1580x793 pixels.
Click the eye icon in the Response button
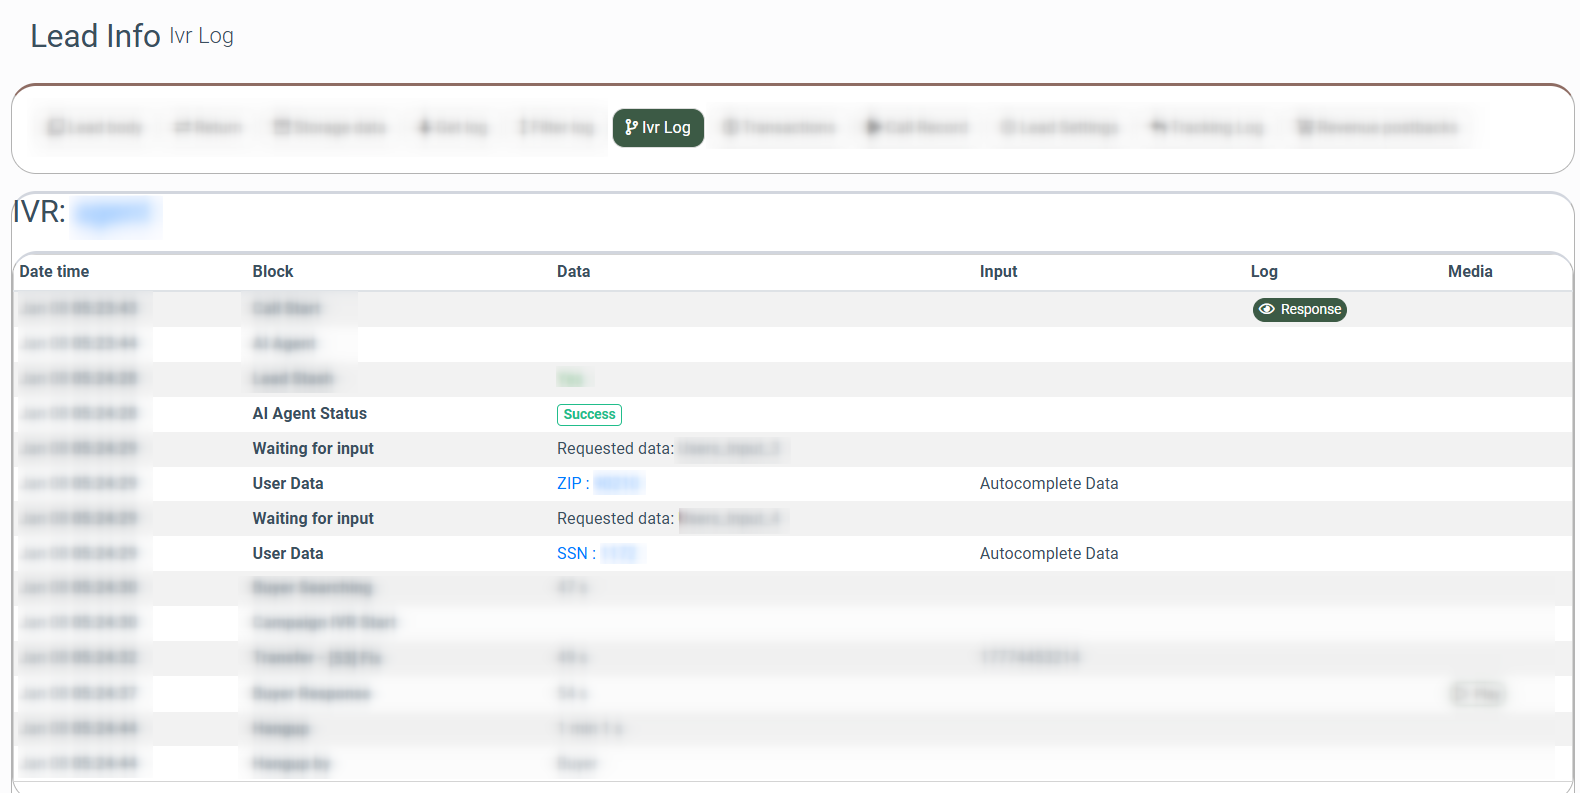(1267, 310)
